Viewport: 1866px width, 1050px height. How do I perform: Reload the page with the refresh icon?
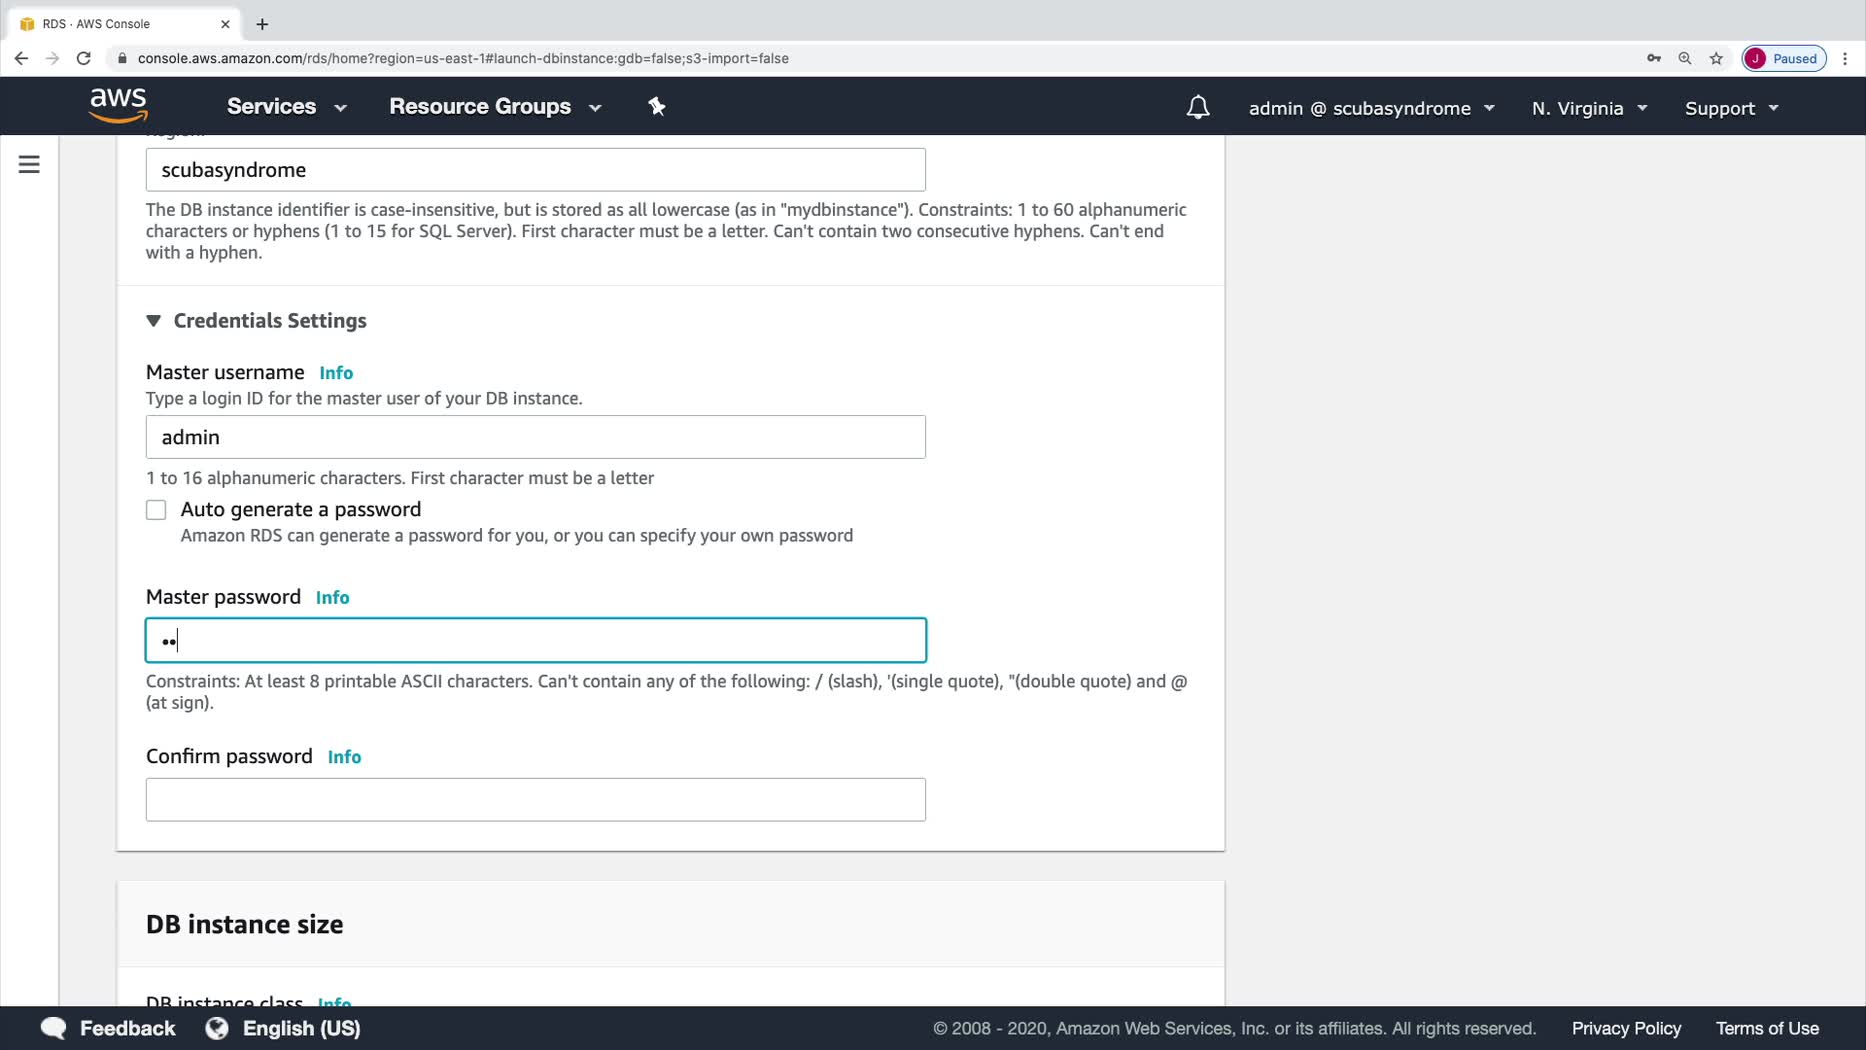click(x=84, y=58)
